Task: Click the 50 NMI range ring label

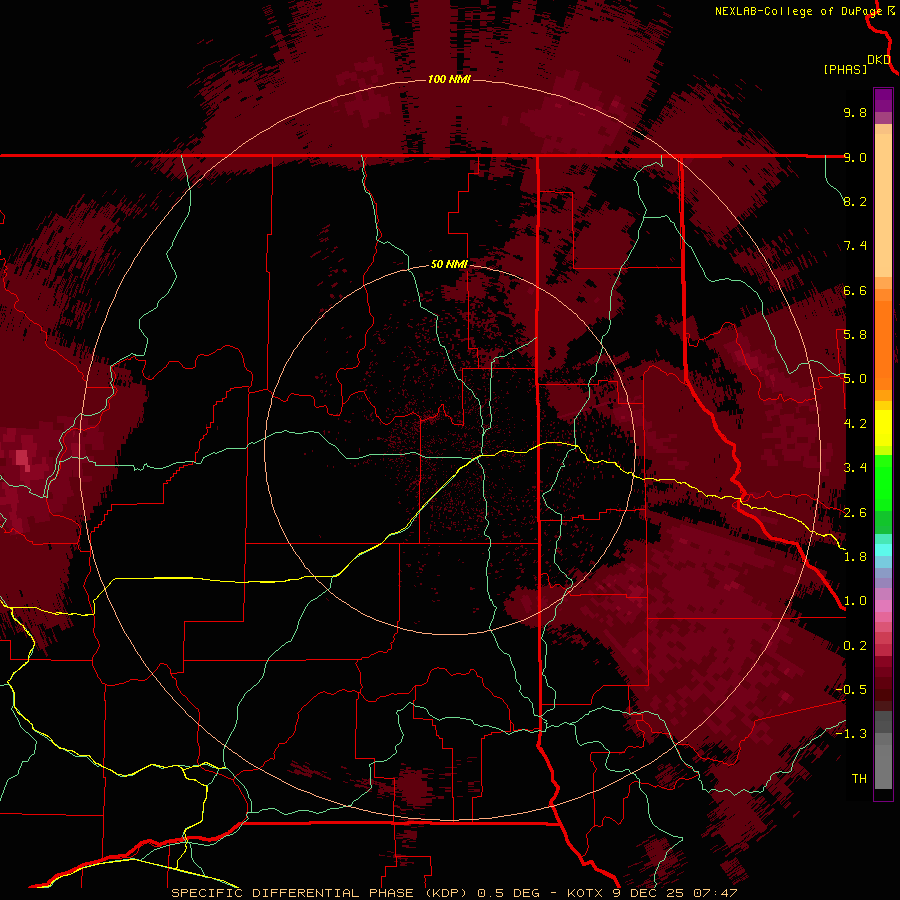Action: (449, 265)
